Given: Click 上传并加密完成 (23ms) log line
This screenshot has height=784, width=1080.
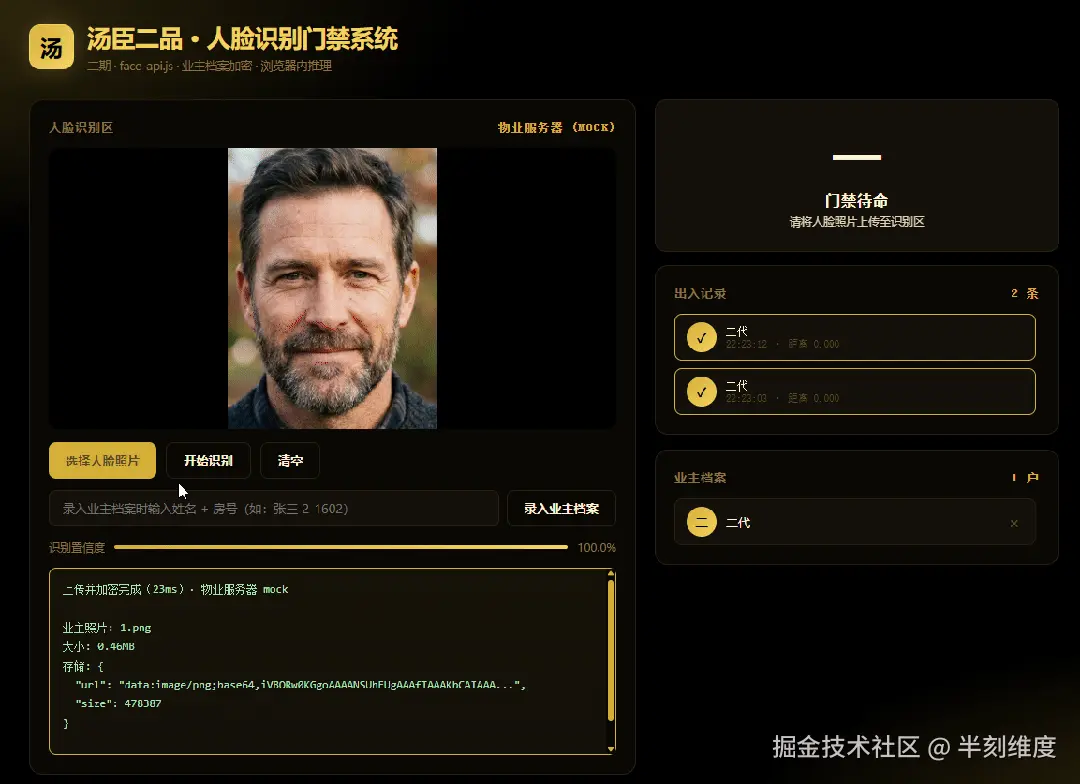Looking at the screenshot, I should pos(176,589).
